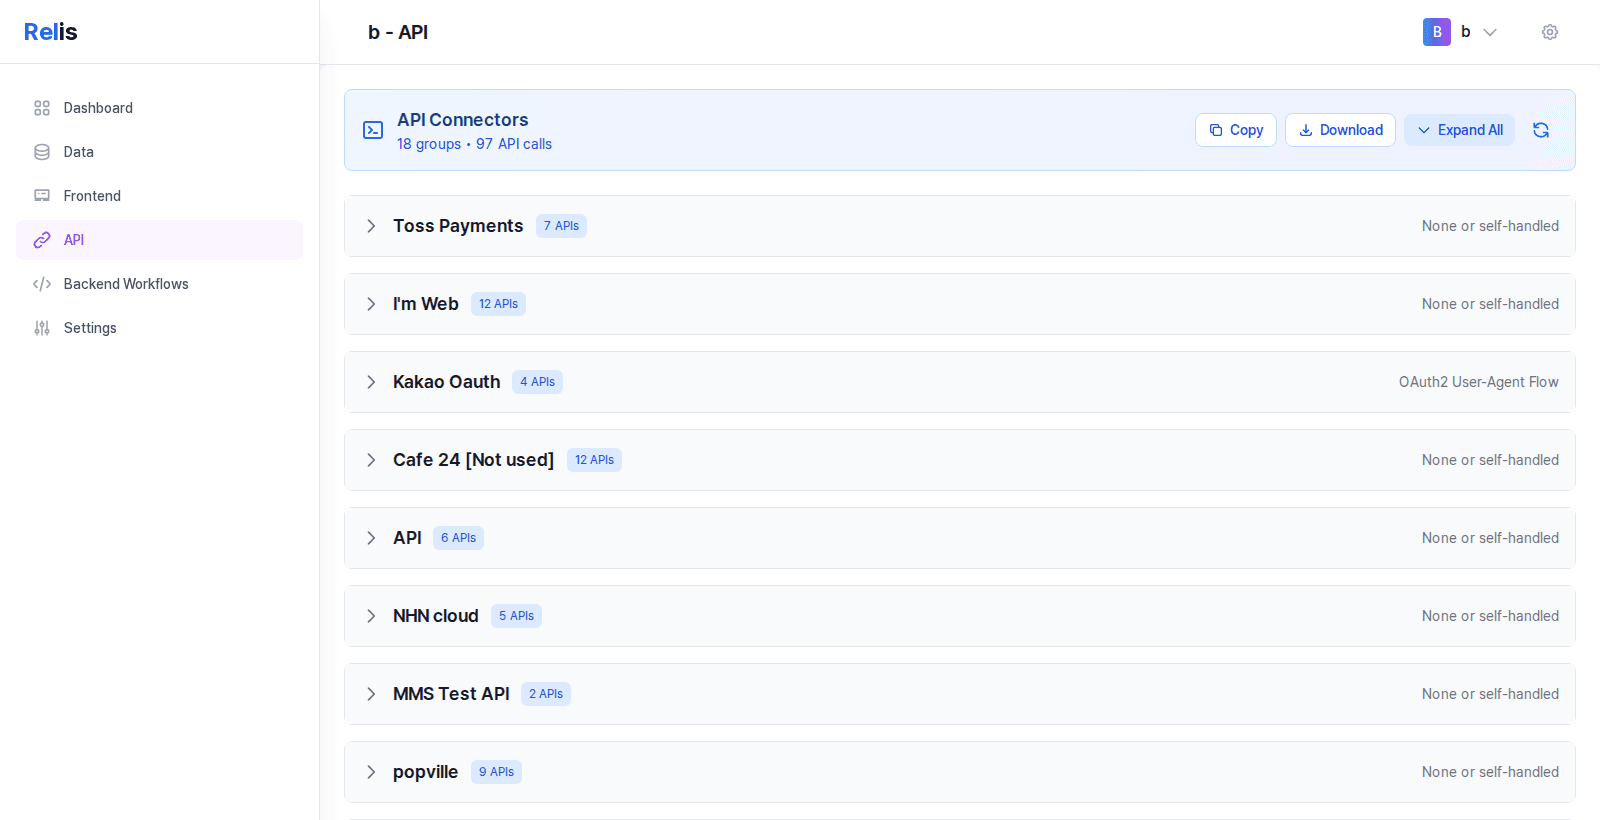Image resolution: width=1600 pixels, height=820 pixels.
Task: Click the refresh icon in API Connectors
Action: coord(1541,130)
